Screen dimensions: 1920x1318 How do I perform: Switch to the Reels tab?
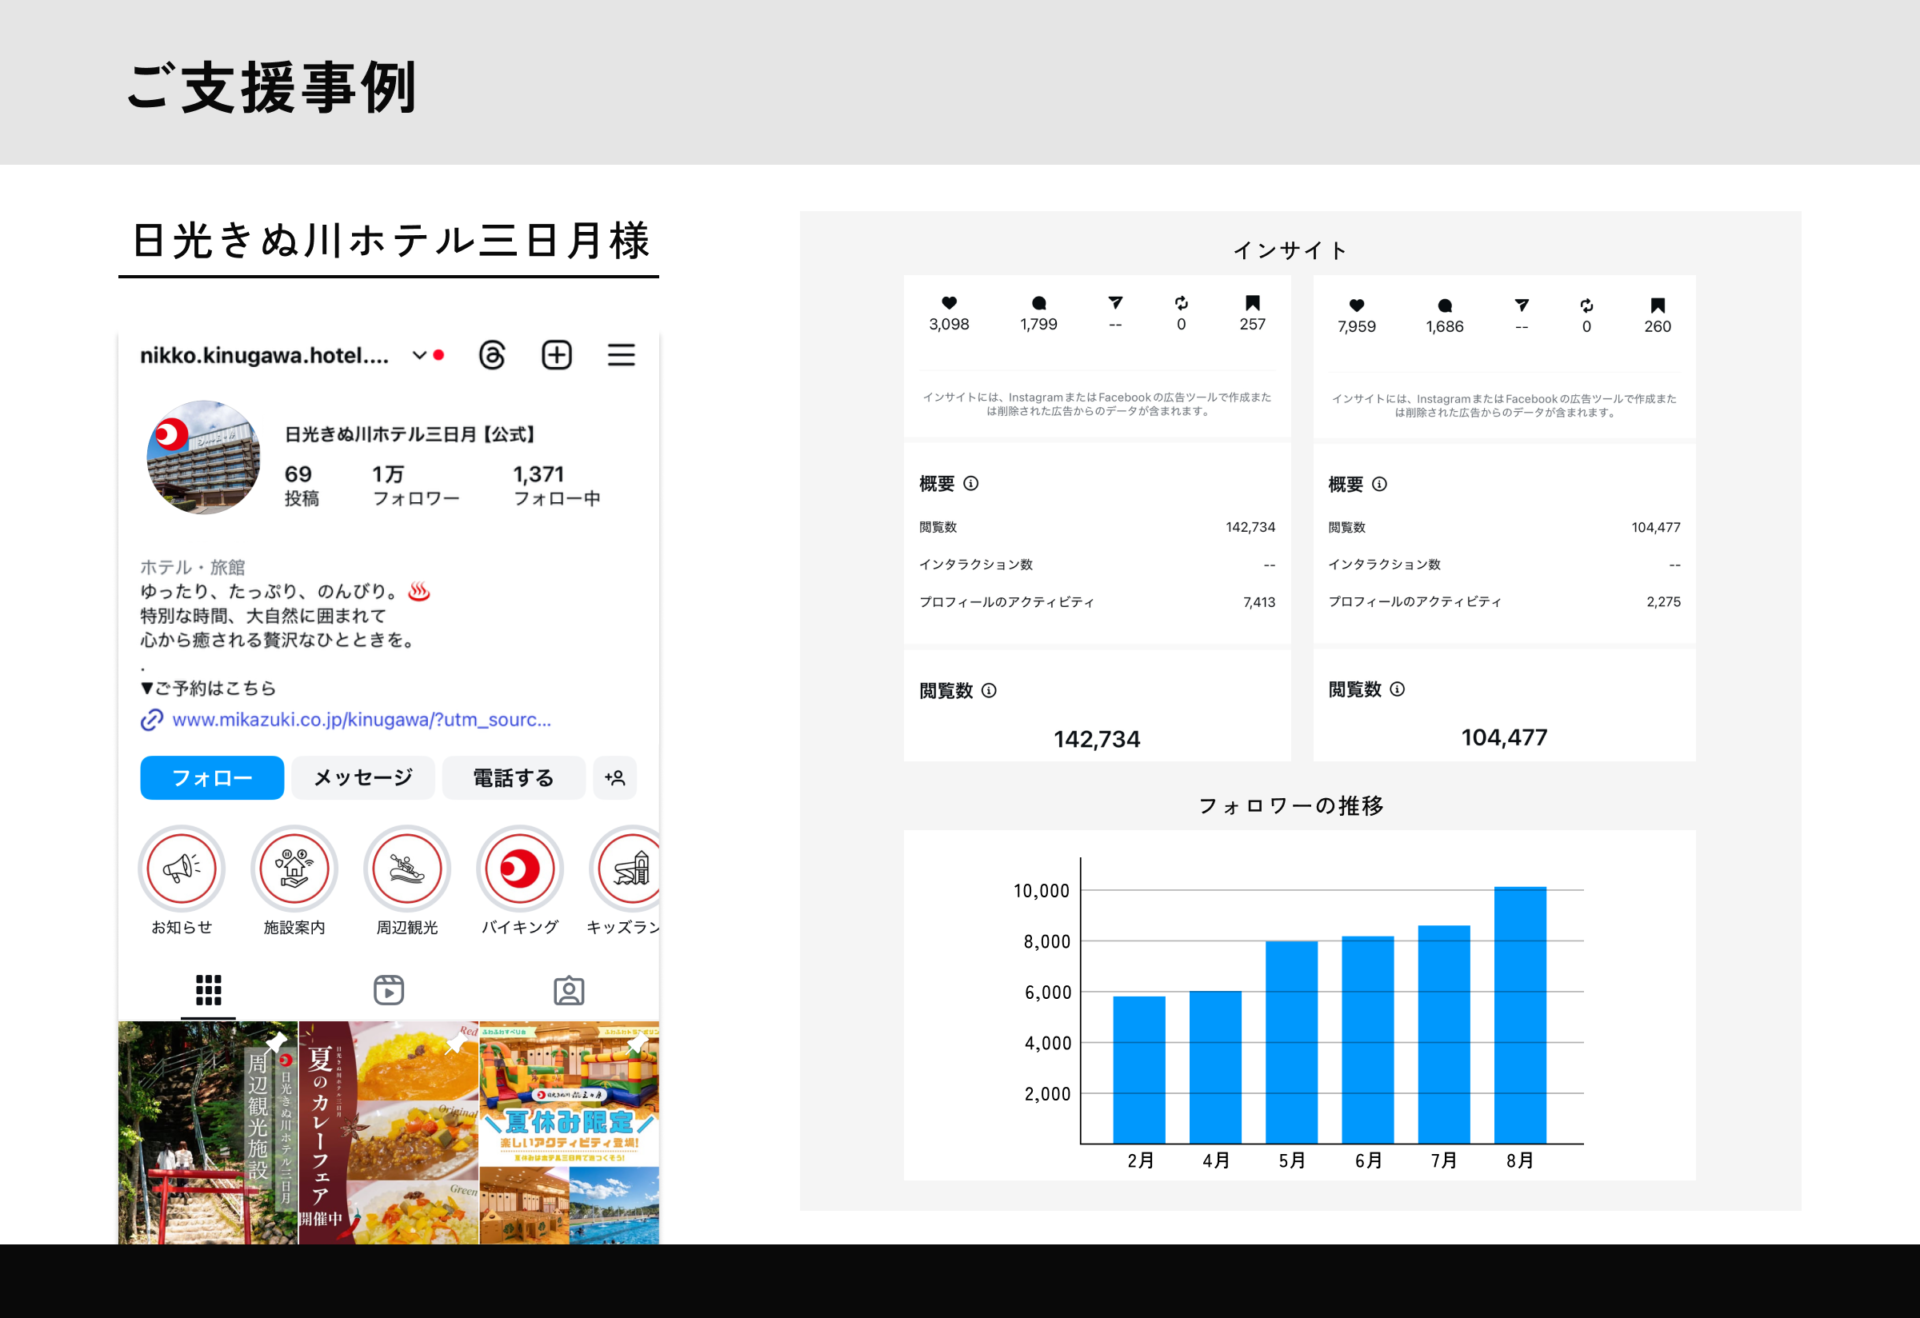(x=388, y=990)
